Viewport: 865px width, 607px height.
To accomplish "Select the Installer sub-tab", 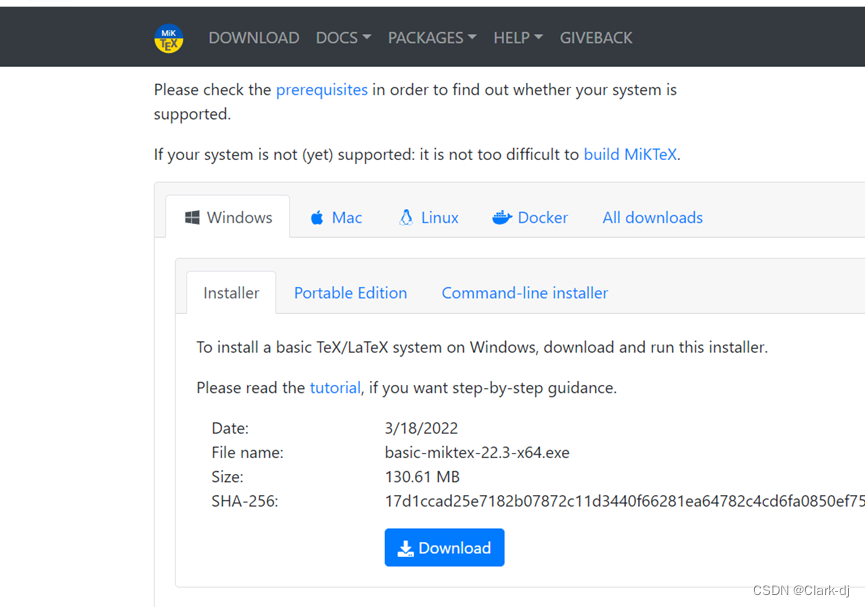I will click(x=231, y=292).
